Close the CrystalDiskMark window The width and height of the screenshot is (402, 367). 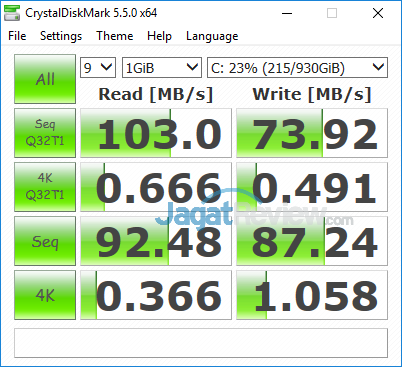[x=378, y=13]
